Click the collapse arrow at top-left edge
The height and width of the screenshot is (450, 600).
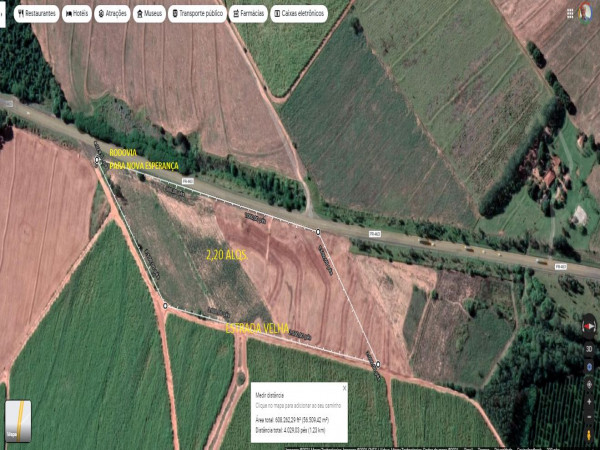[x=3, y=15]
